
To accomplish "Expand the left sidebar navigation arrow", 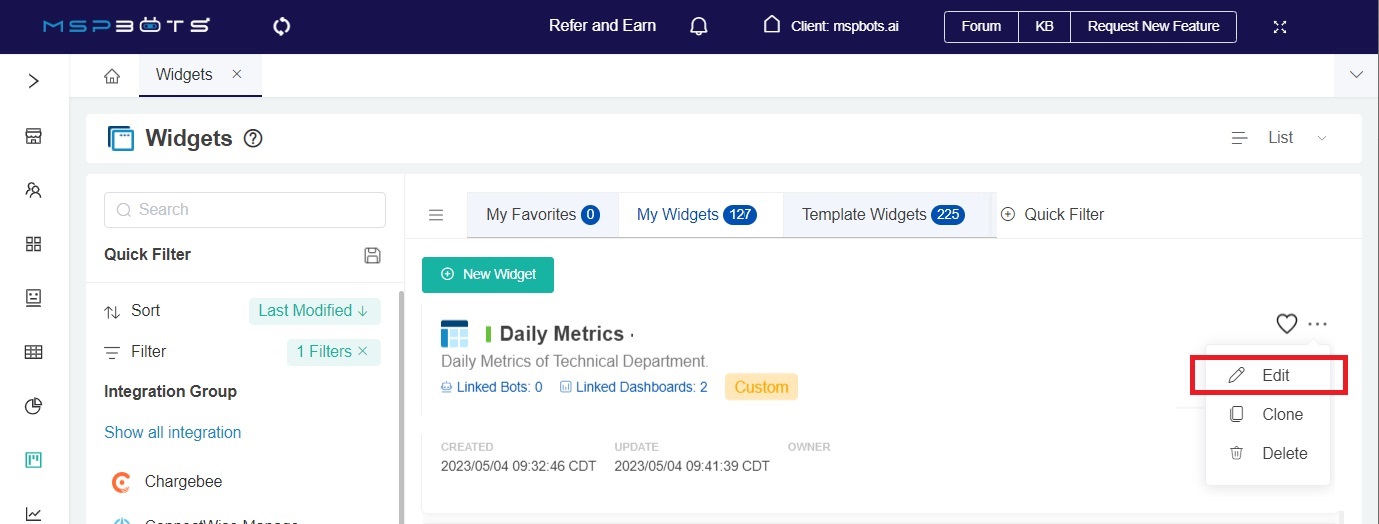I will click(x=34, y=81).
